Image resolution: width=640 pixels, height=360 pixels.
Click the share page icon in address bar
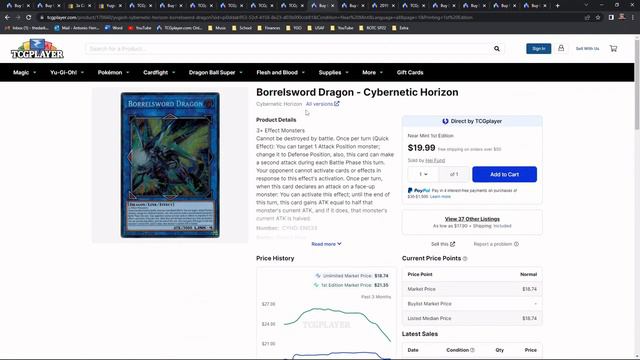(x=587, y=18)
